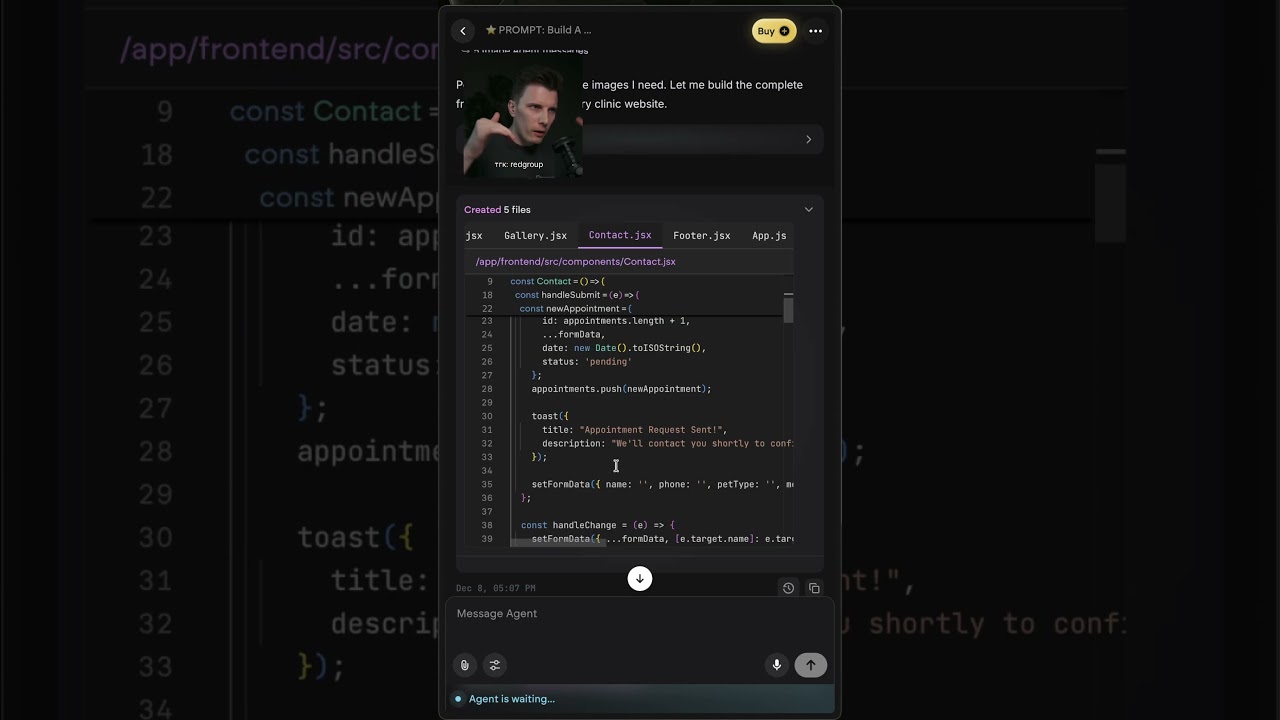
Task: Jump to bottom with down-arrow button
Action: click(x=640, y=578)
